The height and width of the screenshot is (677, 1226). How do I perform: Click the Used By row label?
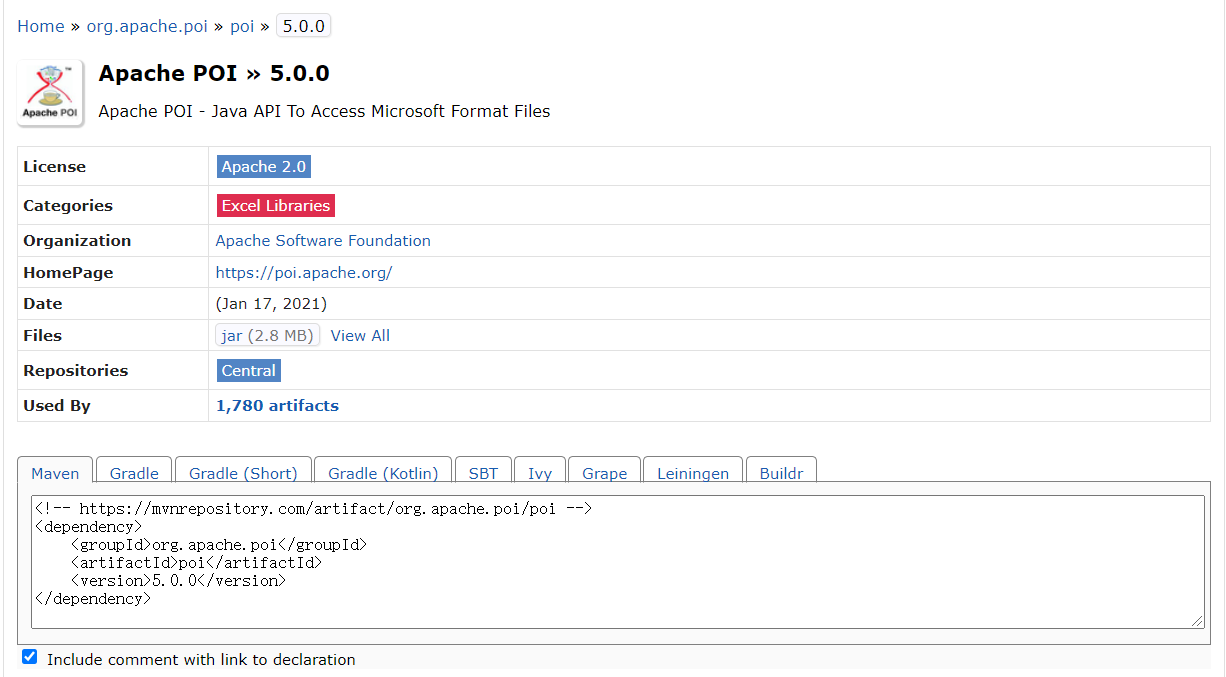(x=57, y=406)
